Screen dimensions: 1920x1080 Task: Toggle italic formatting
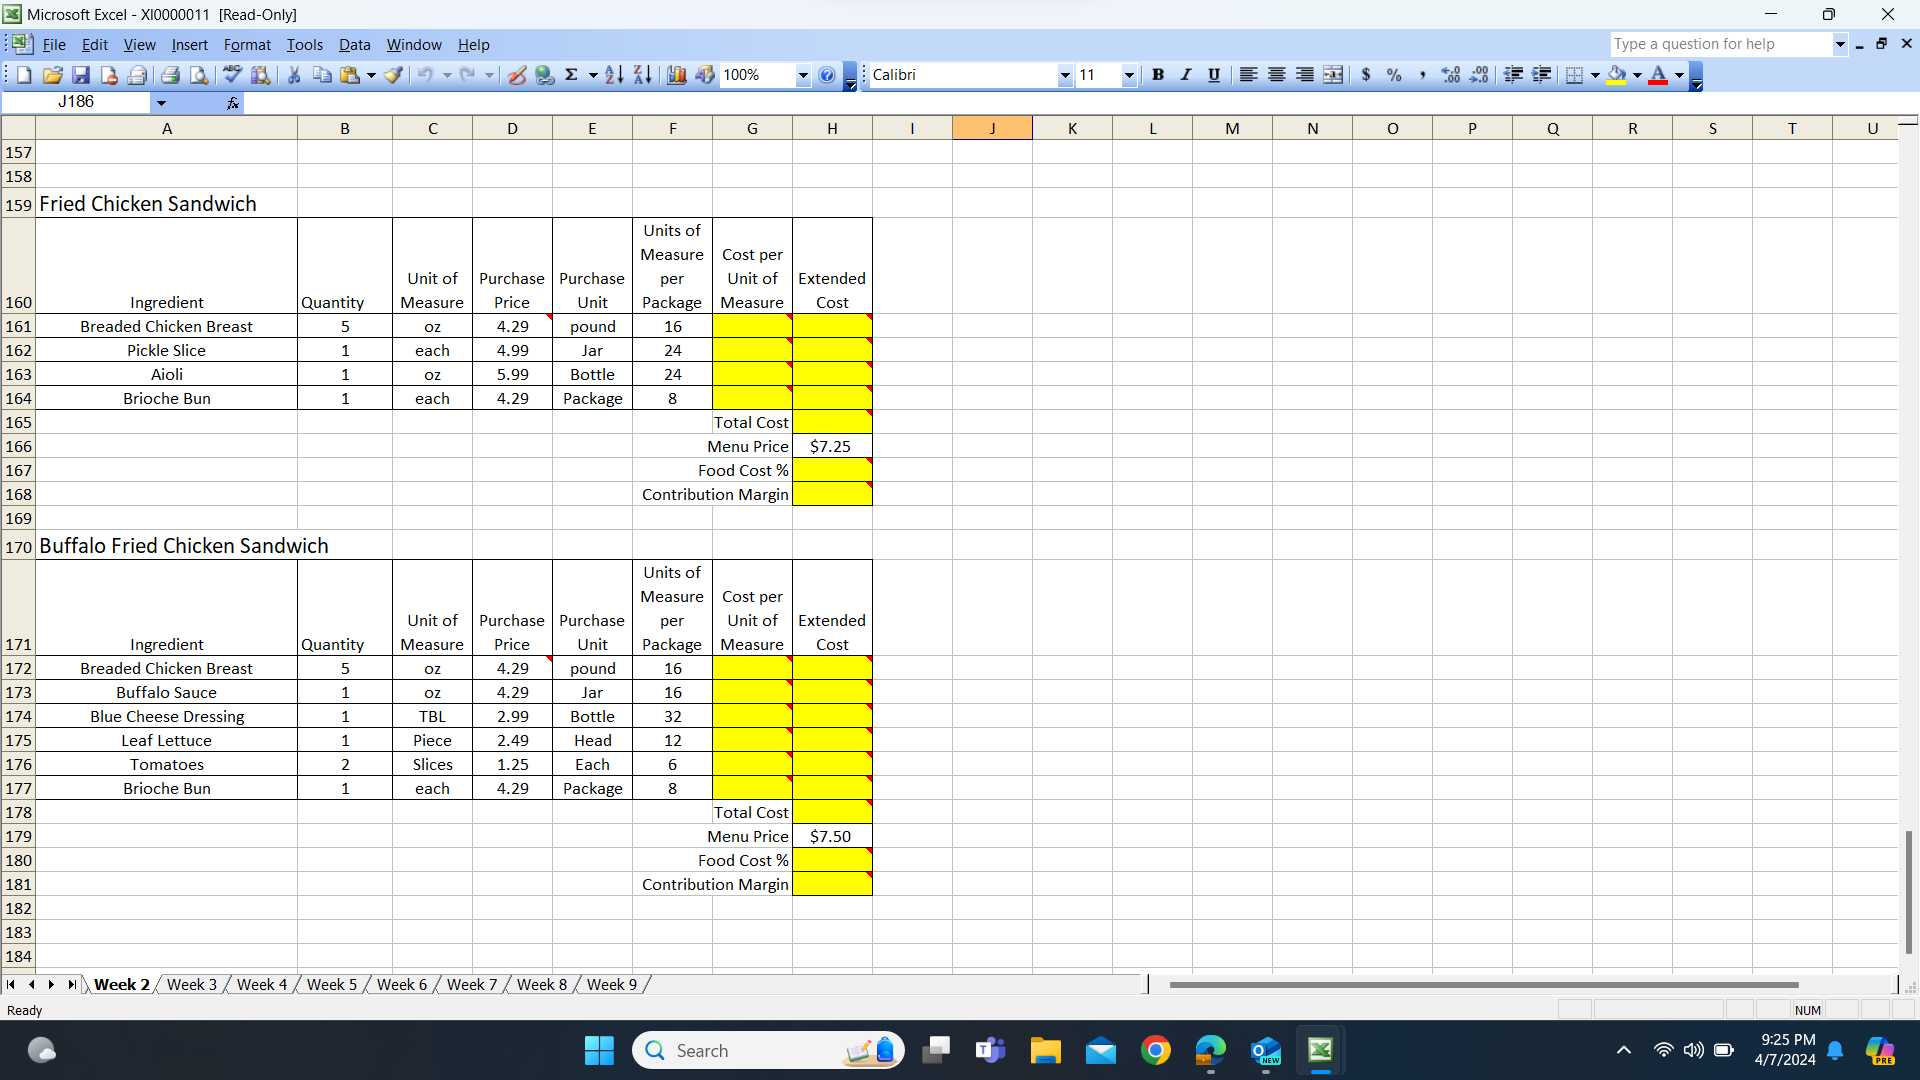coord(1186,75)
